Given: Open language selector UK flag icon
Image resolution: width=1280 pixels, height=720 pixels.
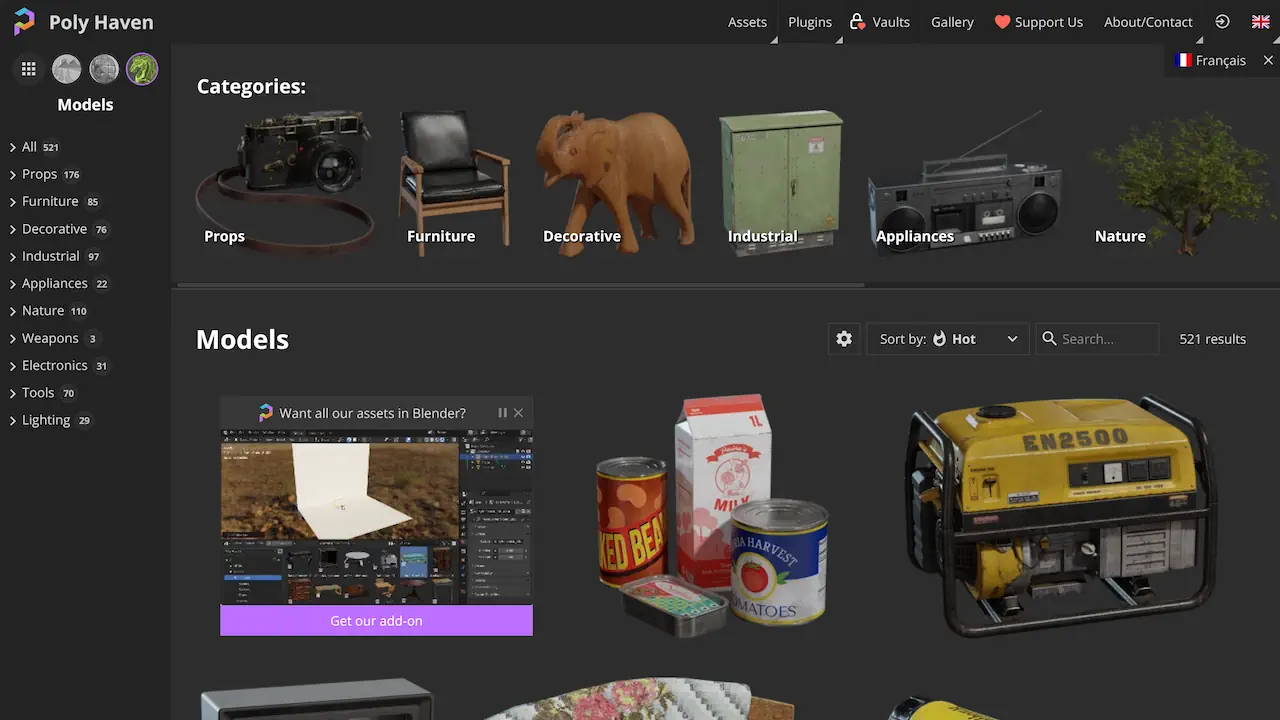Looking at the screenshot, I should (1261, 22).
